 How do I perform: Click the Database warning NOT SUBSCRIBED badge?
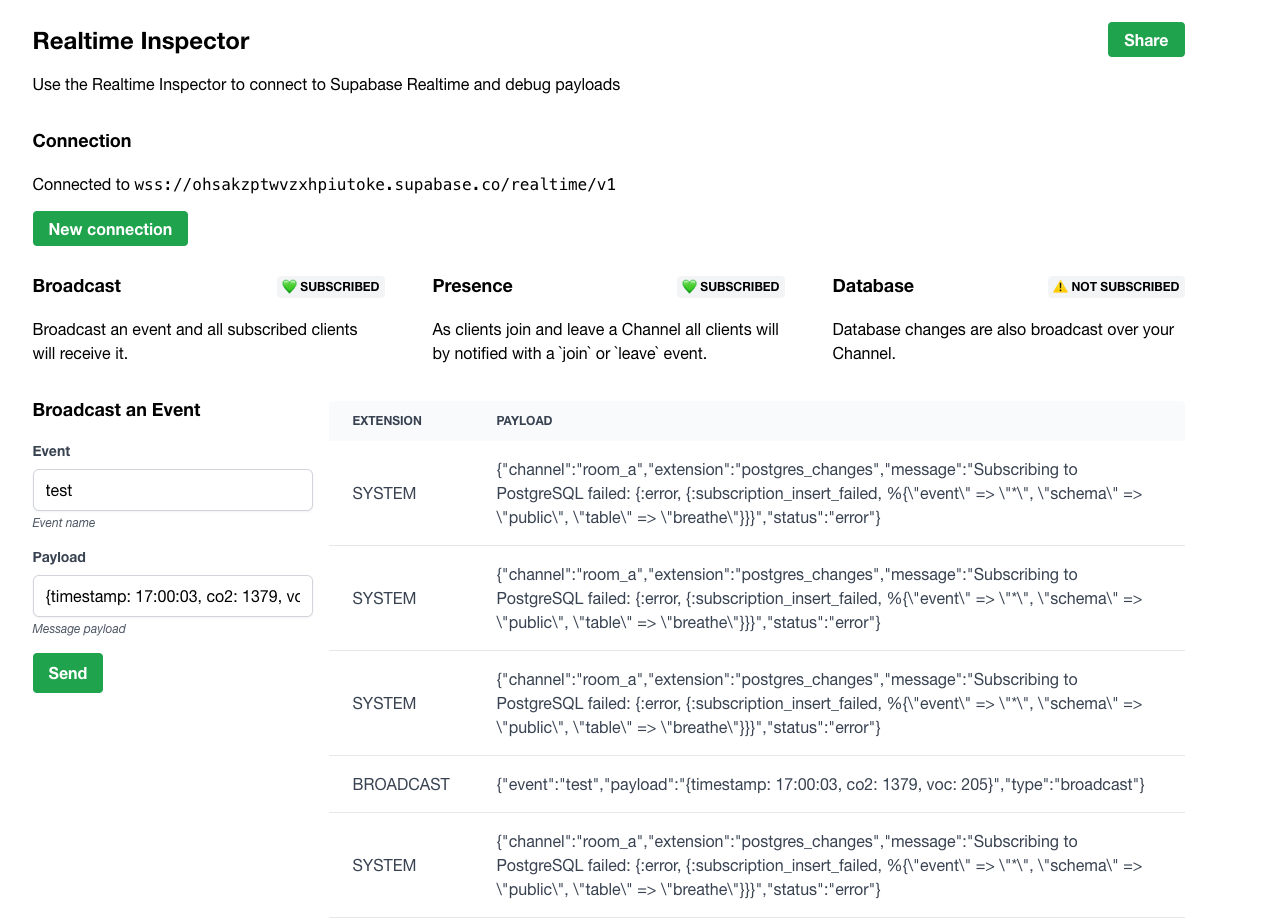tap(1116, 287)
